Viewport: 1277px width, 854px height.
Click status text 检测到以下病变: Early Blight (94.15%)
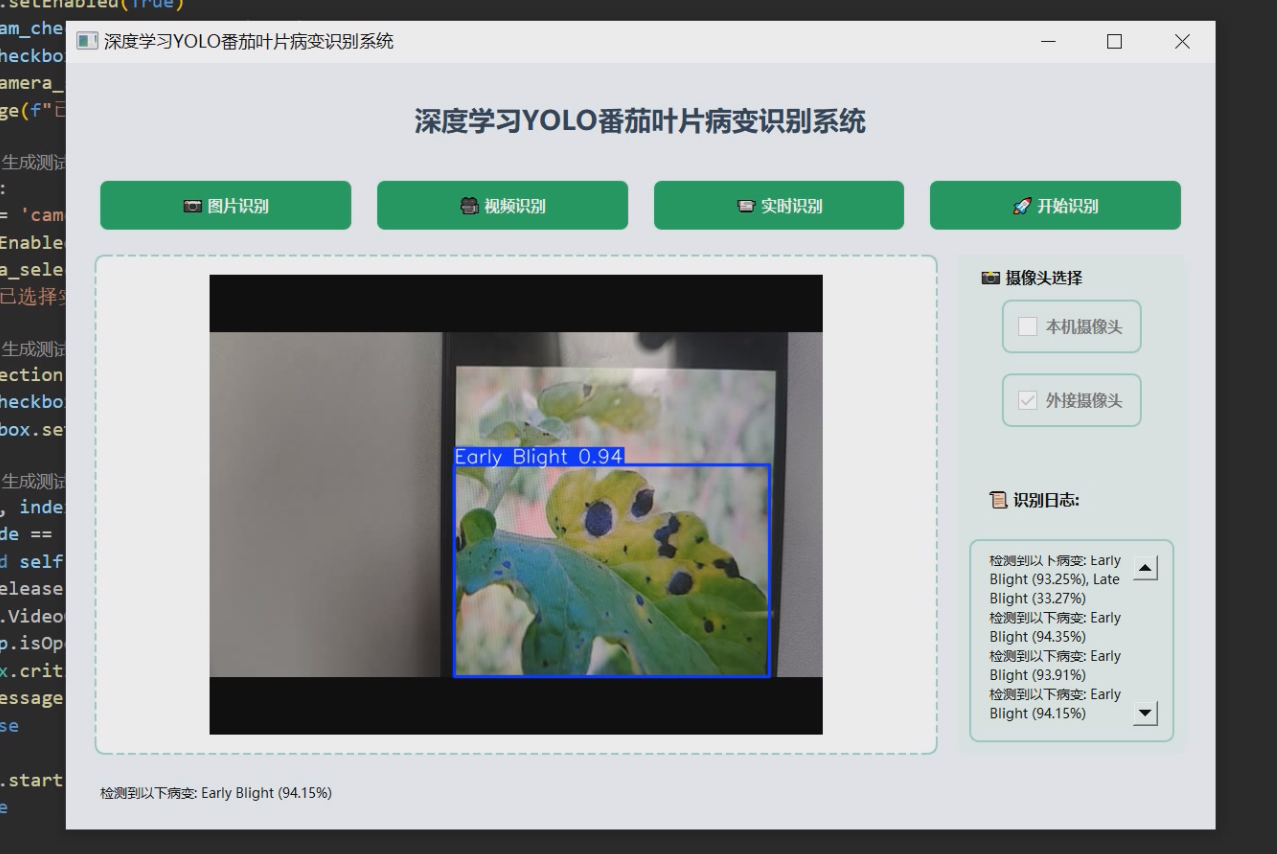216,793
